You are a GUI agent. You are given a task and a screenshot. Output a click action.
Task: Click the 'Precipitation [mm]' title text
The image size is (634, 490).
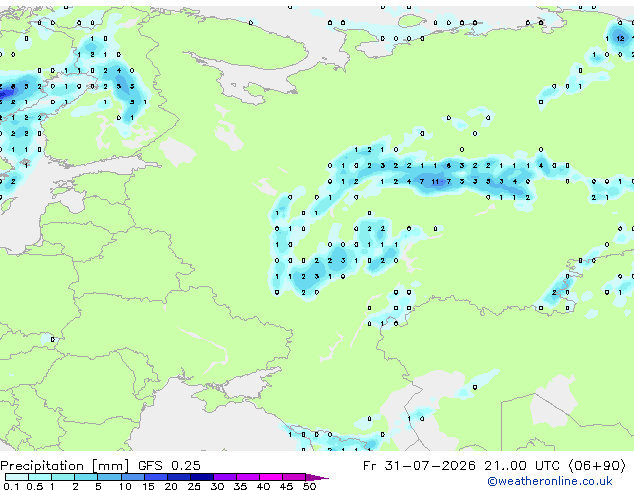65,466
